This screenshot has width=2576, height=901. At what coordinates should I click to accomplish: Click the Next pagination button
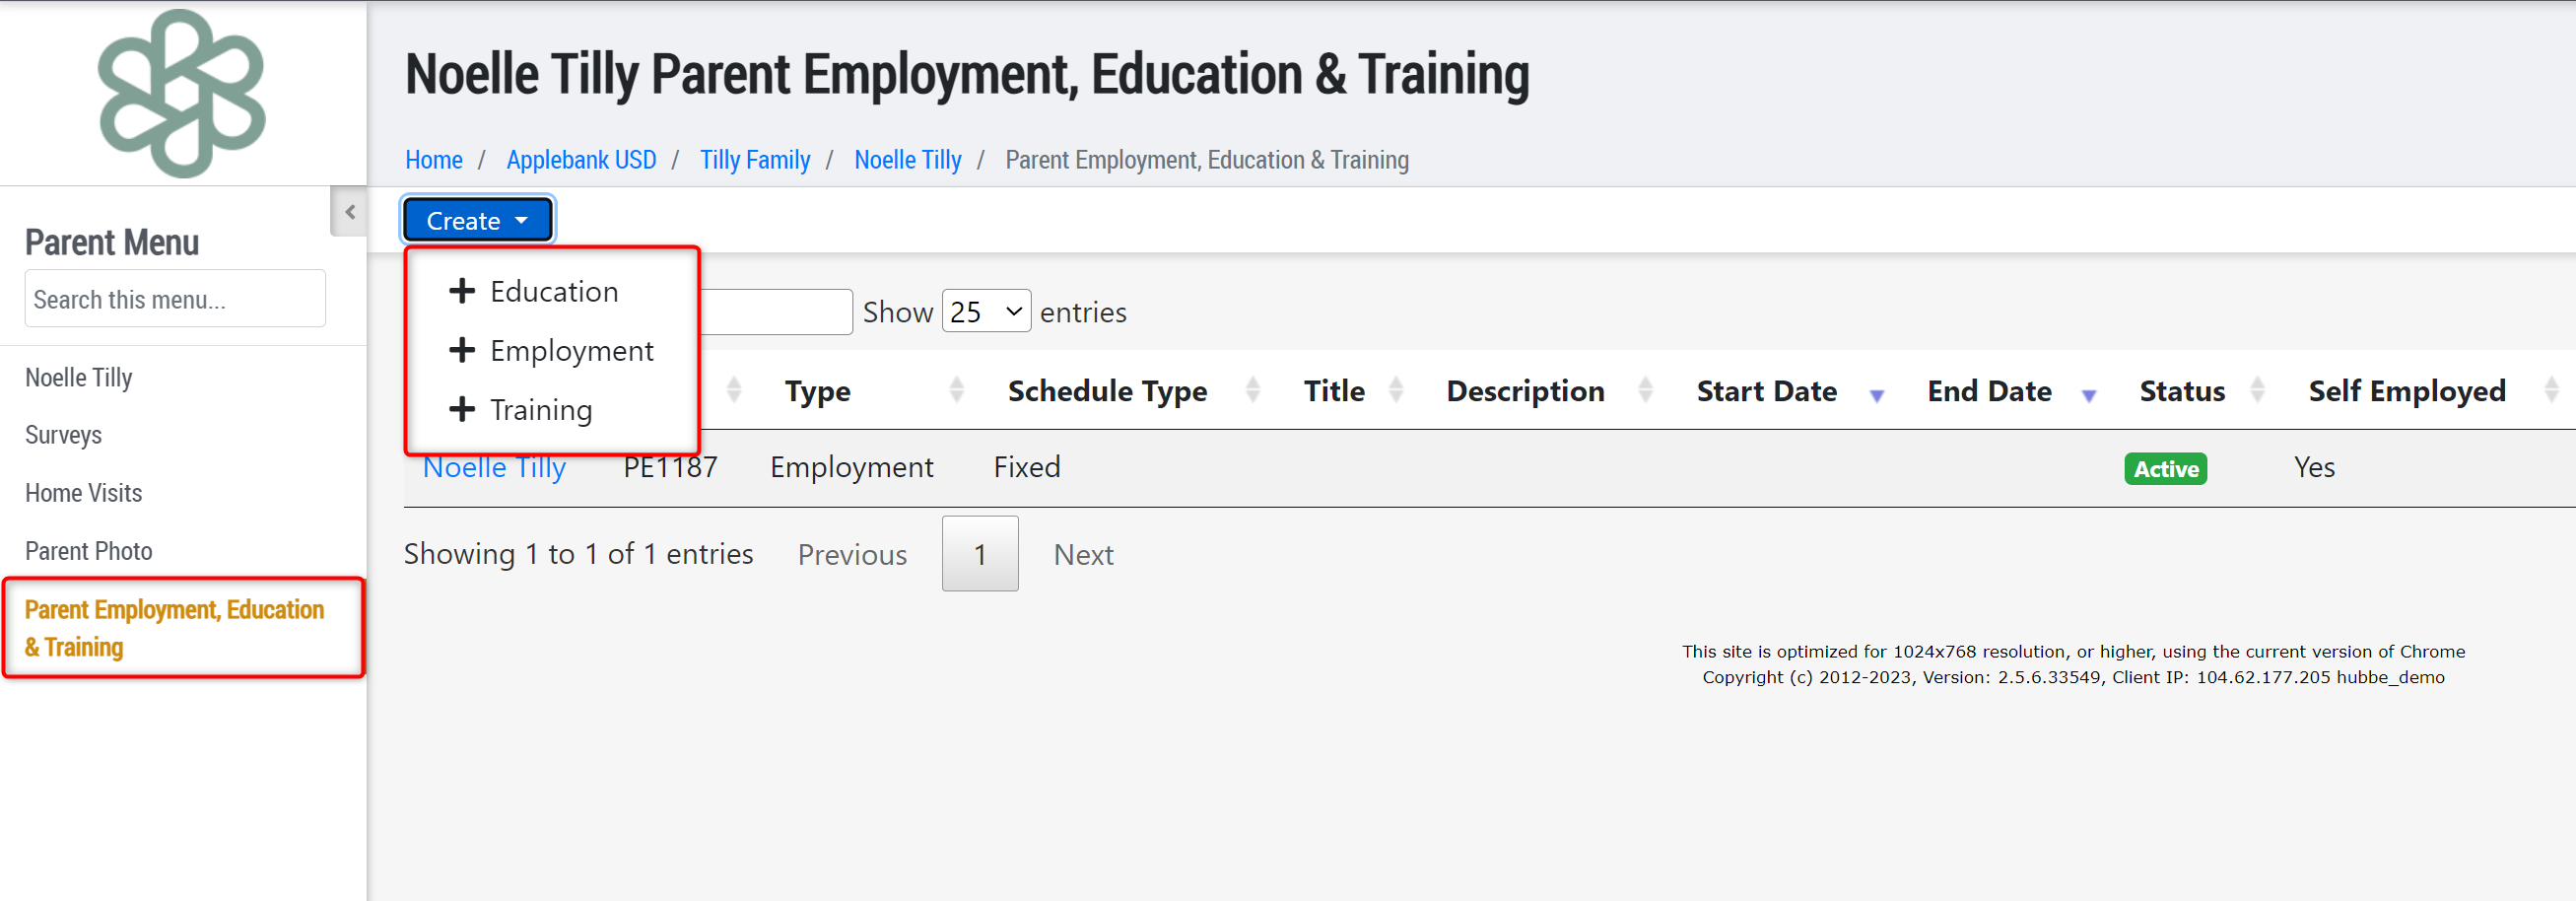click(x=1084, y=554)
